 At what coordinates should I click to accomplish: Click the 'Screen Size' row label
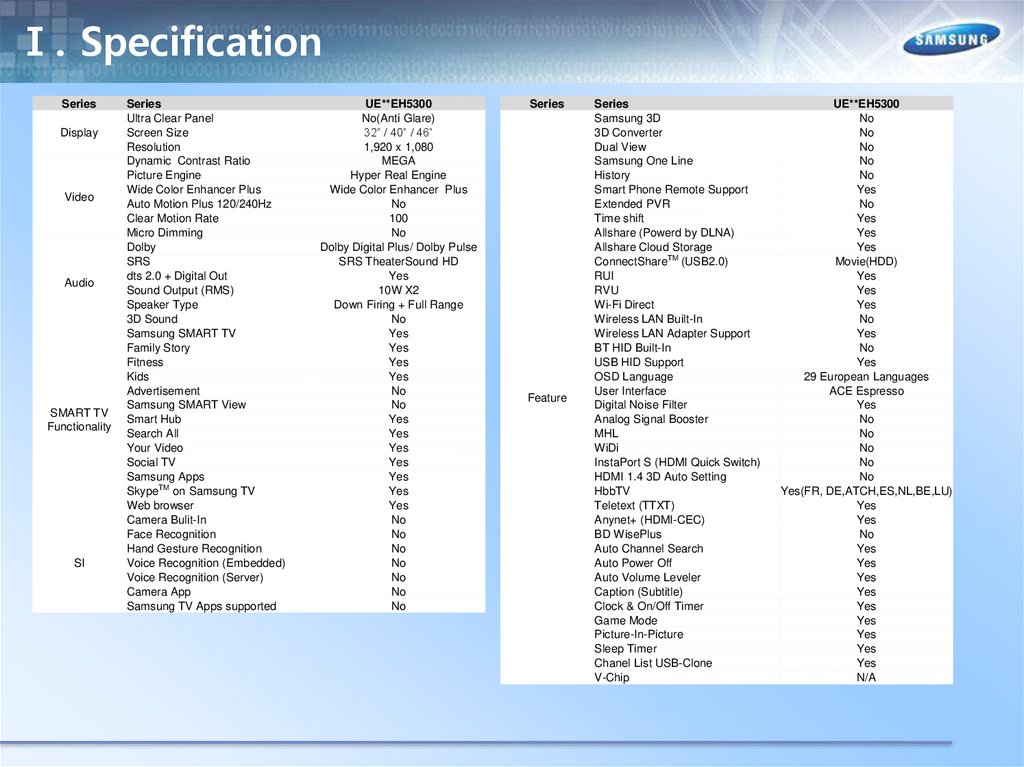157,133
